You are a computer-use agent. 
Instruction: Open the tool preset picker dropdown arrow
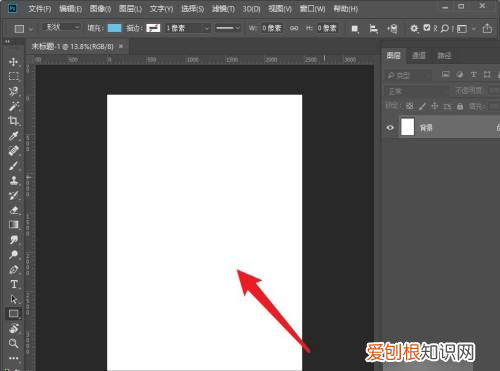tap(31, 29)
